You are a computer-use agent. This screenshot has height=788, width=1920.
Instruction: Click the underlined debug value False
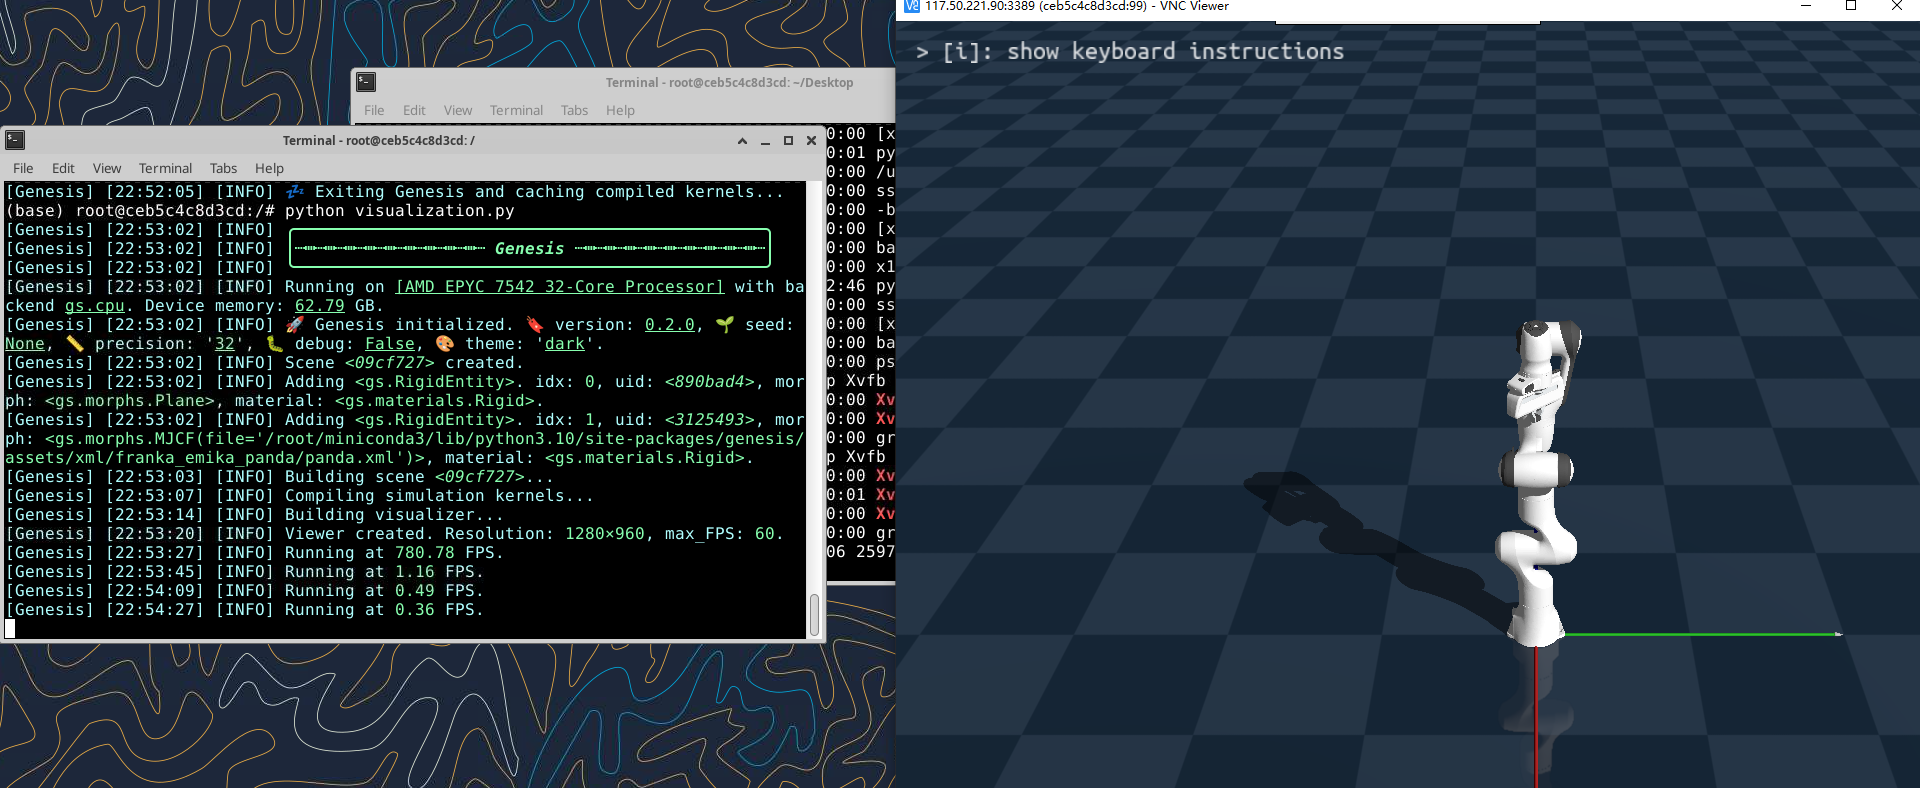tap(390, 344)
